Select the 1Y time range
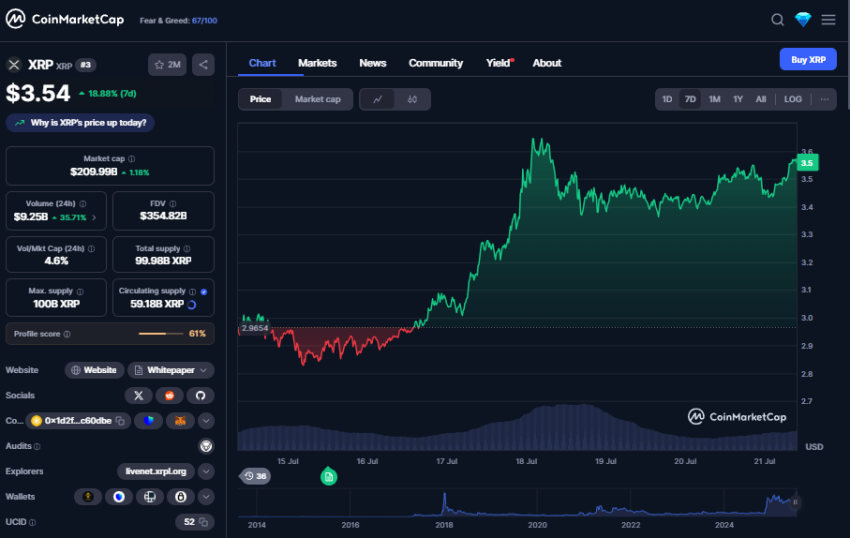The width and height of the screenshot is (850, 538). (x=738, y=99)
